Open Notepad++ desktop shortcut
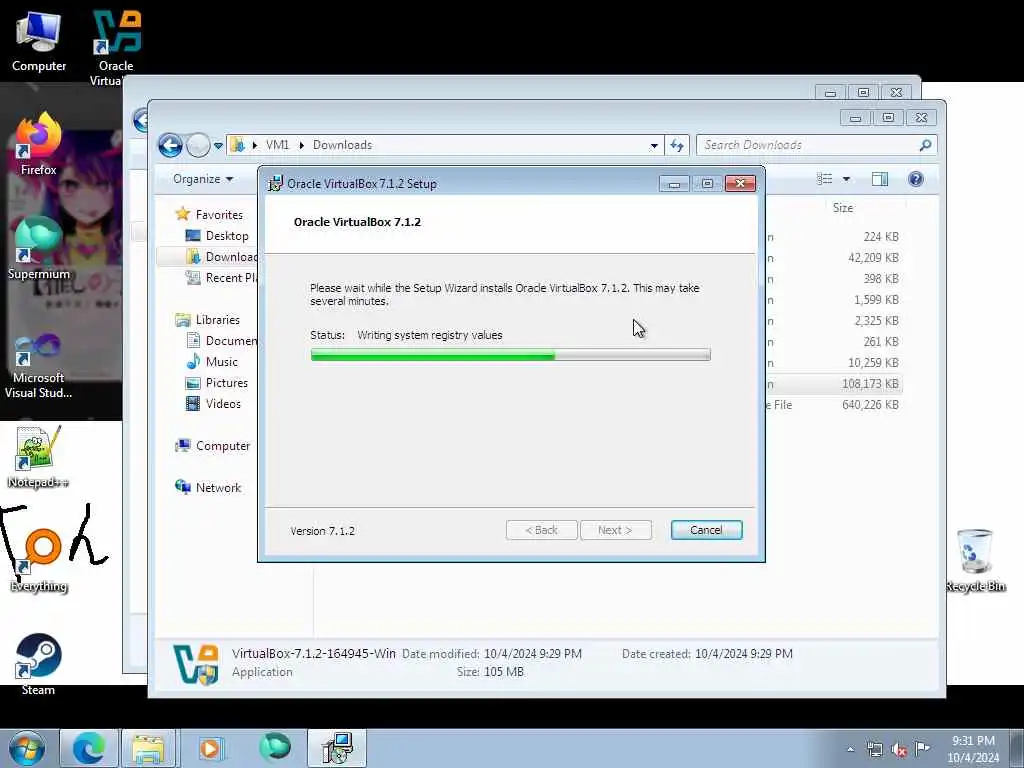 point(38,457)
